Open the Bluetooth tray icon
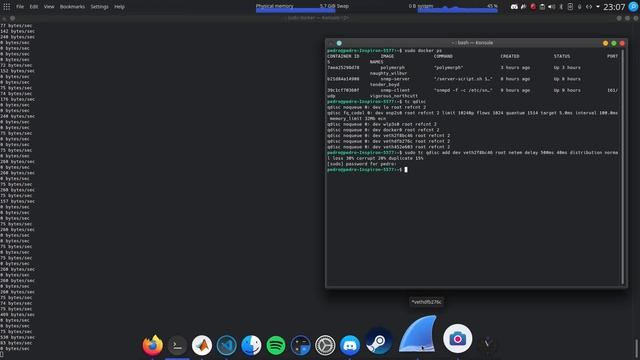This screenshot has width=640, height=360. 561,7
